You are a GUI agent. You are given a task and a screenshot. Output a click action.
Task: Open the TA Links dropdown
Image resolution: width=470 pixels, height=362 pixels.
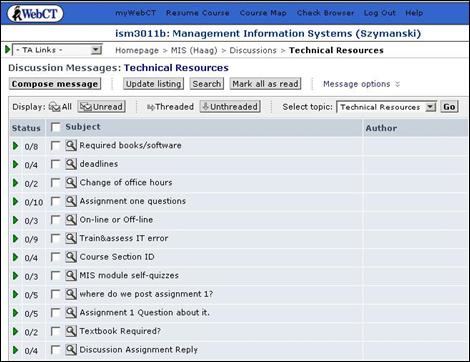pos(57,50)
